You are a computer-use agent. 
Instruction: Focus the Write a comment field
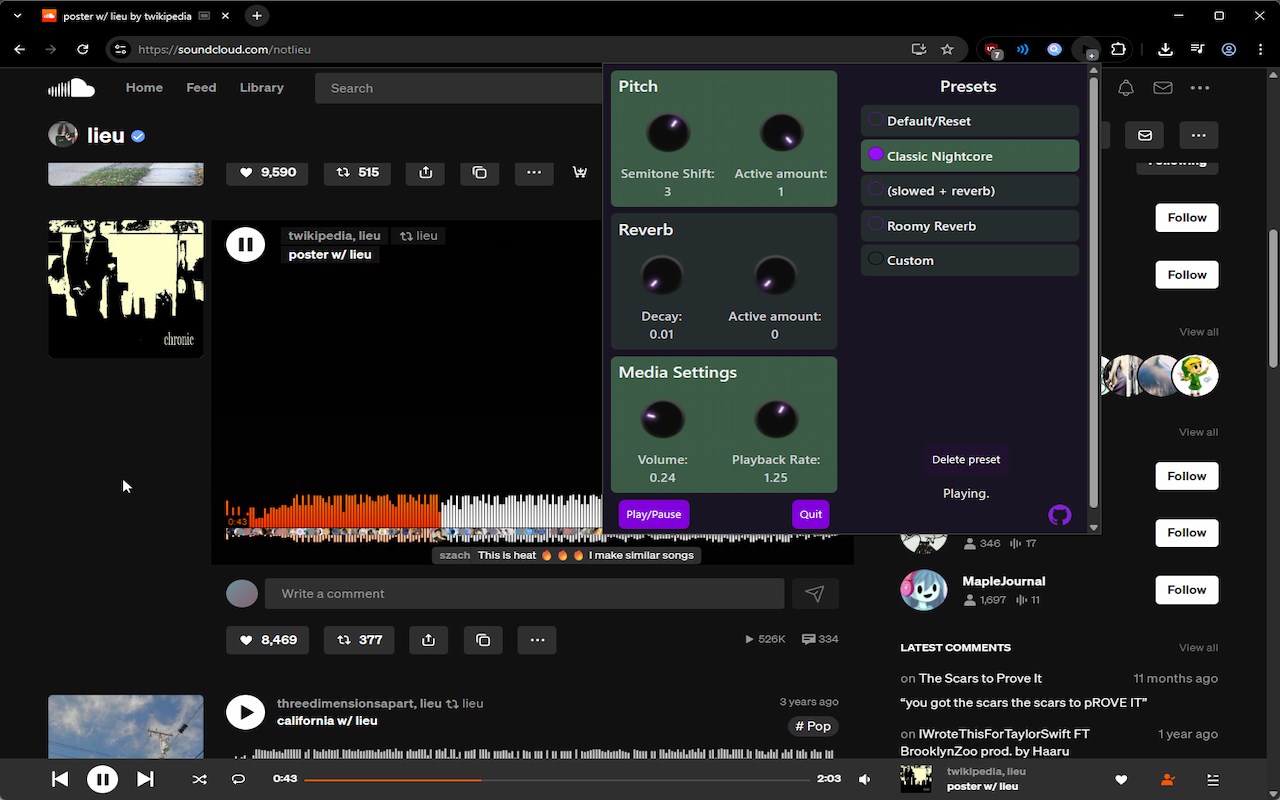click(524, 594)
